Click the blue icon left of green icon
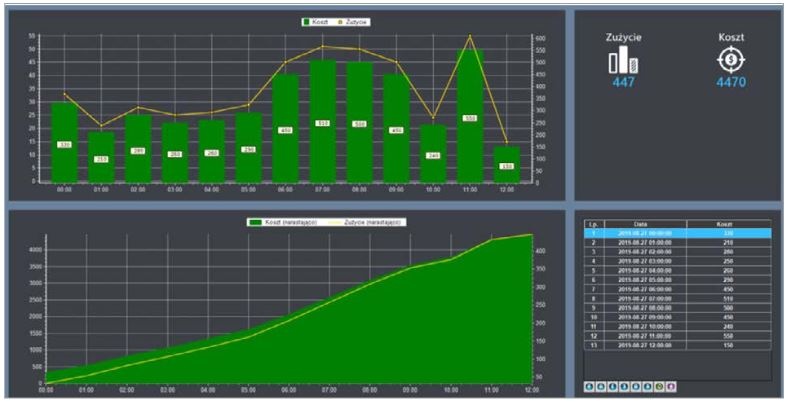This screenshot has height=402, width=788. pyautogui.click(x=647, y=386)
